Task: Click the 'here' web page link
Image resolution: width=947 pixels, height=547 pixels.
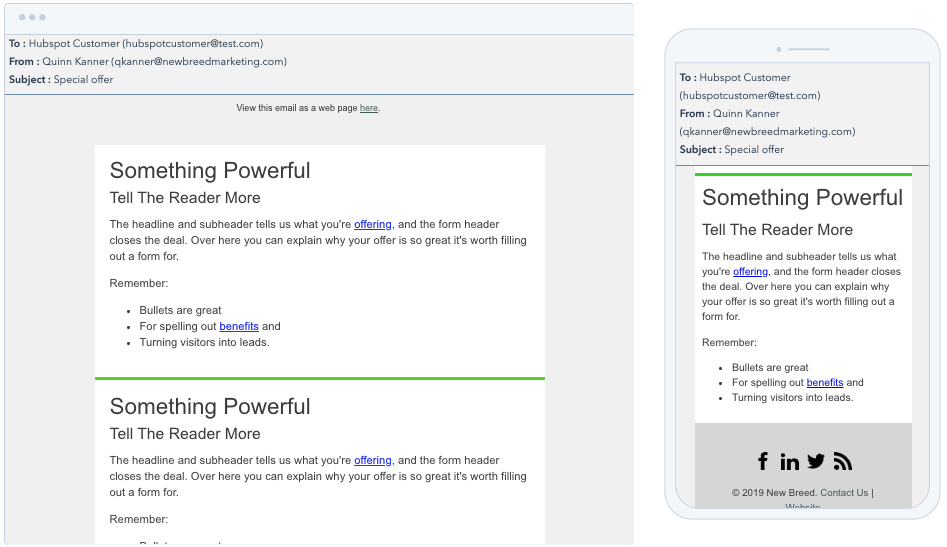Action: pos(368,108)
